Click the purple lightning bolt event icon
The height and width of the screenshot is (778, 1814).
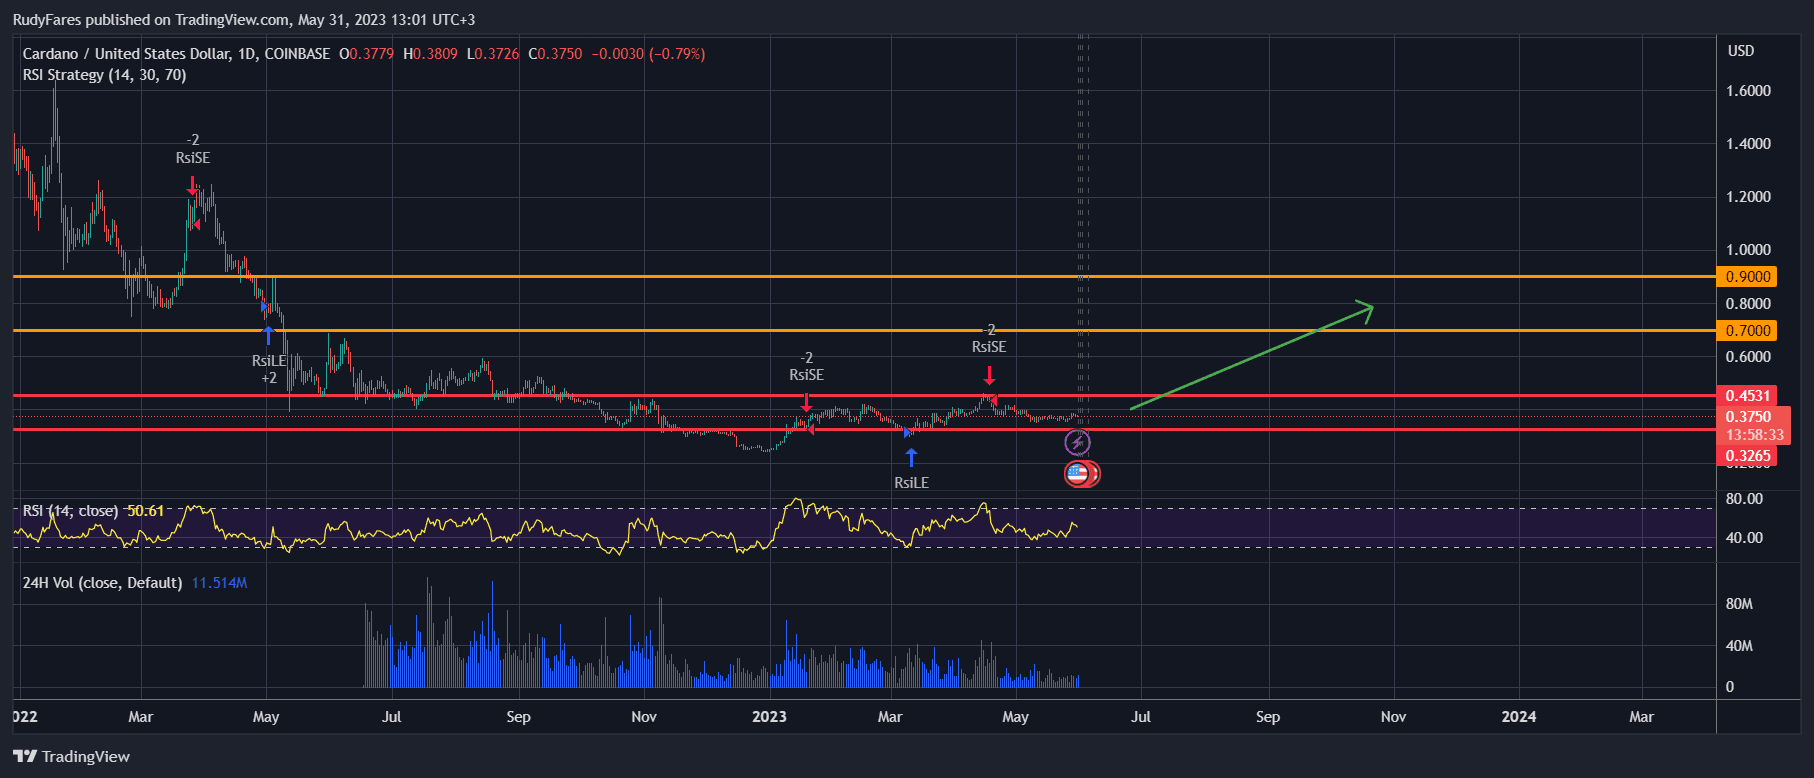coord(1077,442)
